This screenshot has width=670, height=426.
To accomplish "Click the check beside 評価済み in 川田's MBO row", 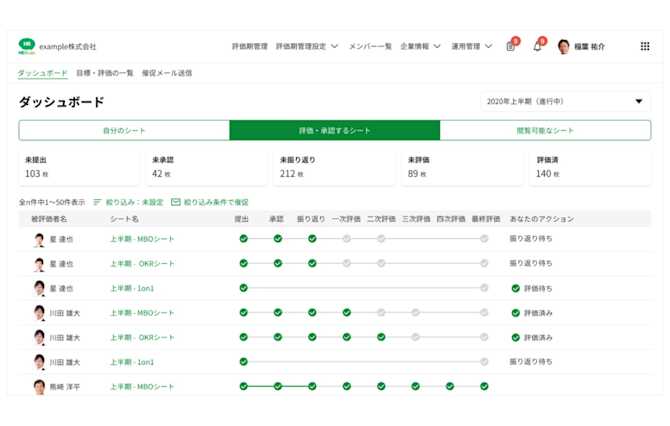I will (516, 313).
